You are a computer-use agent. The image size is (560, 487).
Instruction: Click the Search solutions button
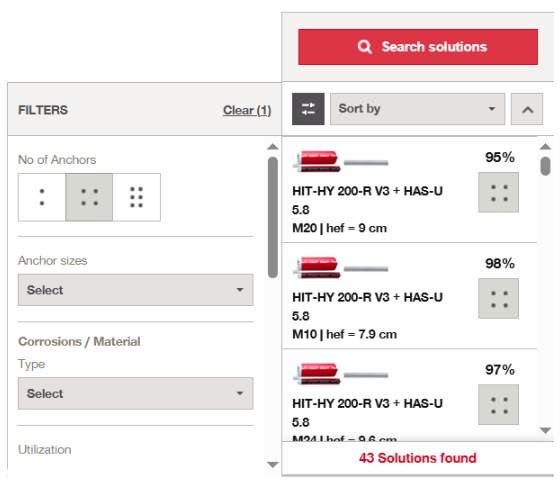418,47
